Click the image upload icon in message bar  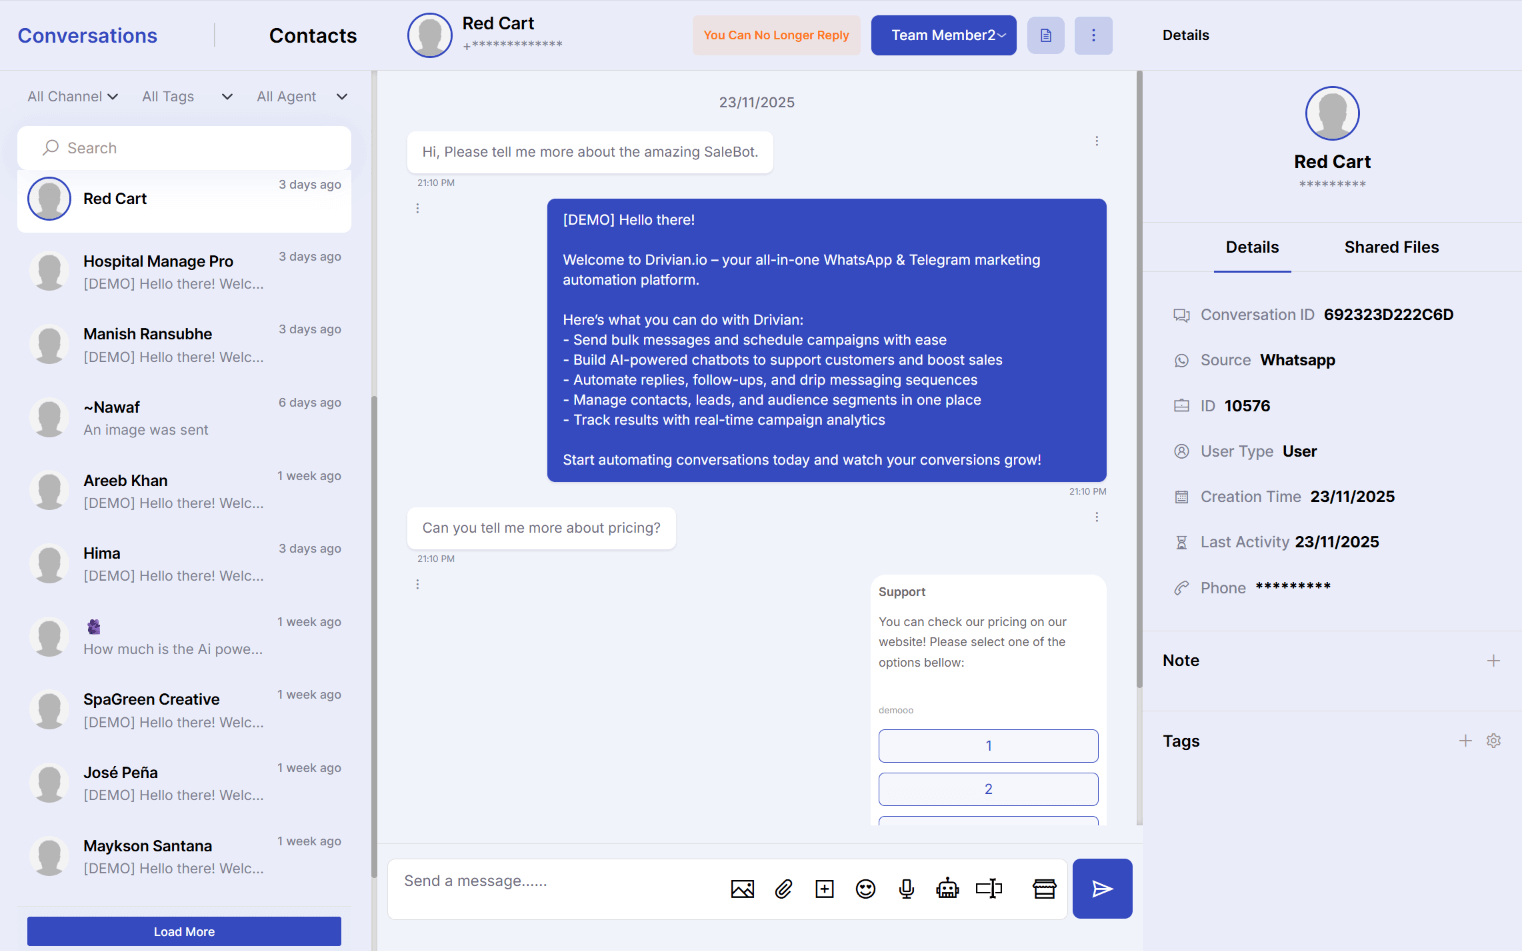(742, 889)
